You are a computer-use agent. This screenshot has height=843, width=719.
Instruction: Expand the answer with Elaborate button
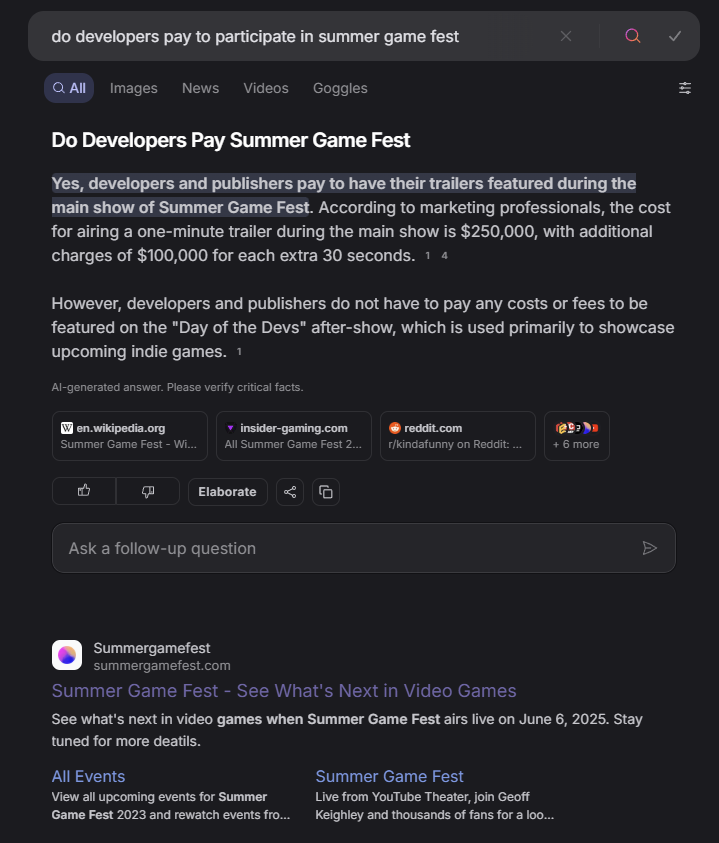click(x=228, y=492)
